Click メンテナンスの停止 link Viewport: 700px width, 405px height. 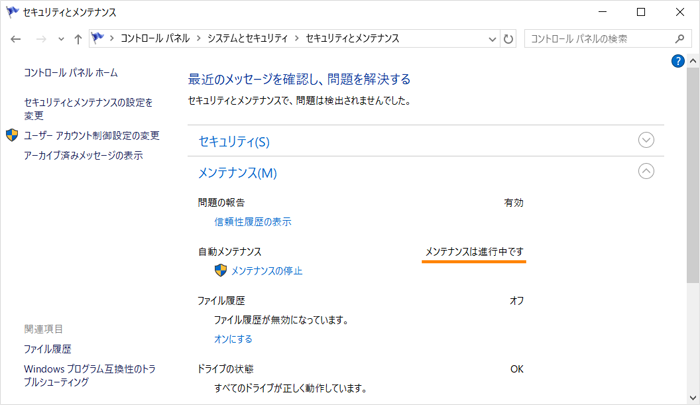click(x=267, y=271)
